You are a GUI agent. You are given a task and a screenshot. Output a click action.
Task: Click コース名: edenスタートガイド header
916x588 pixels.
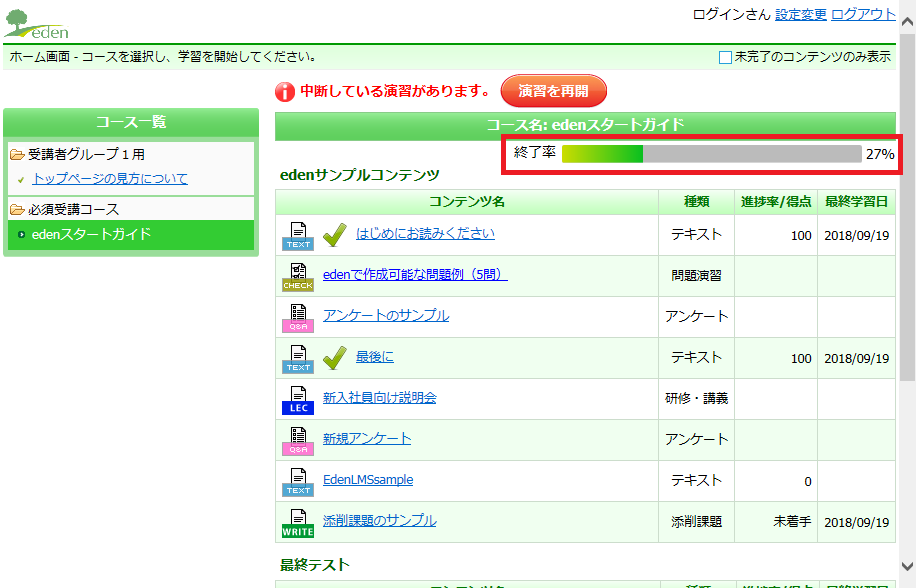click(x=585, y=125)
